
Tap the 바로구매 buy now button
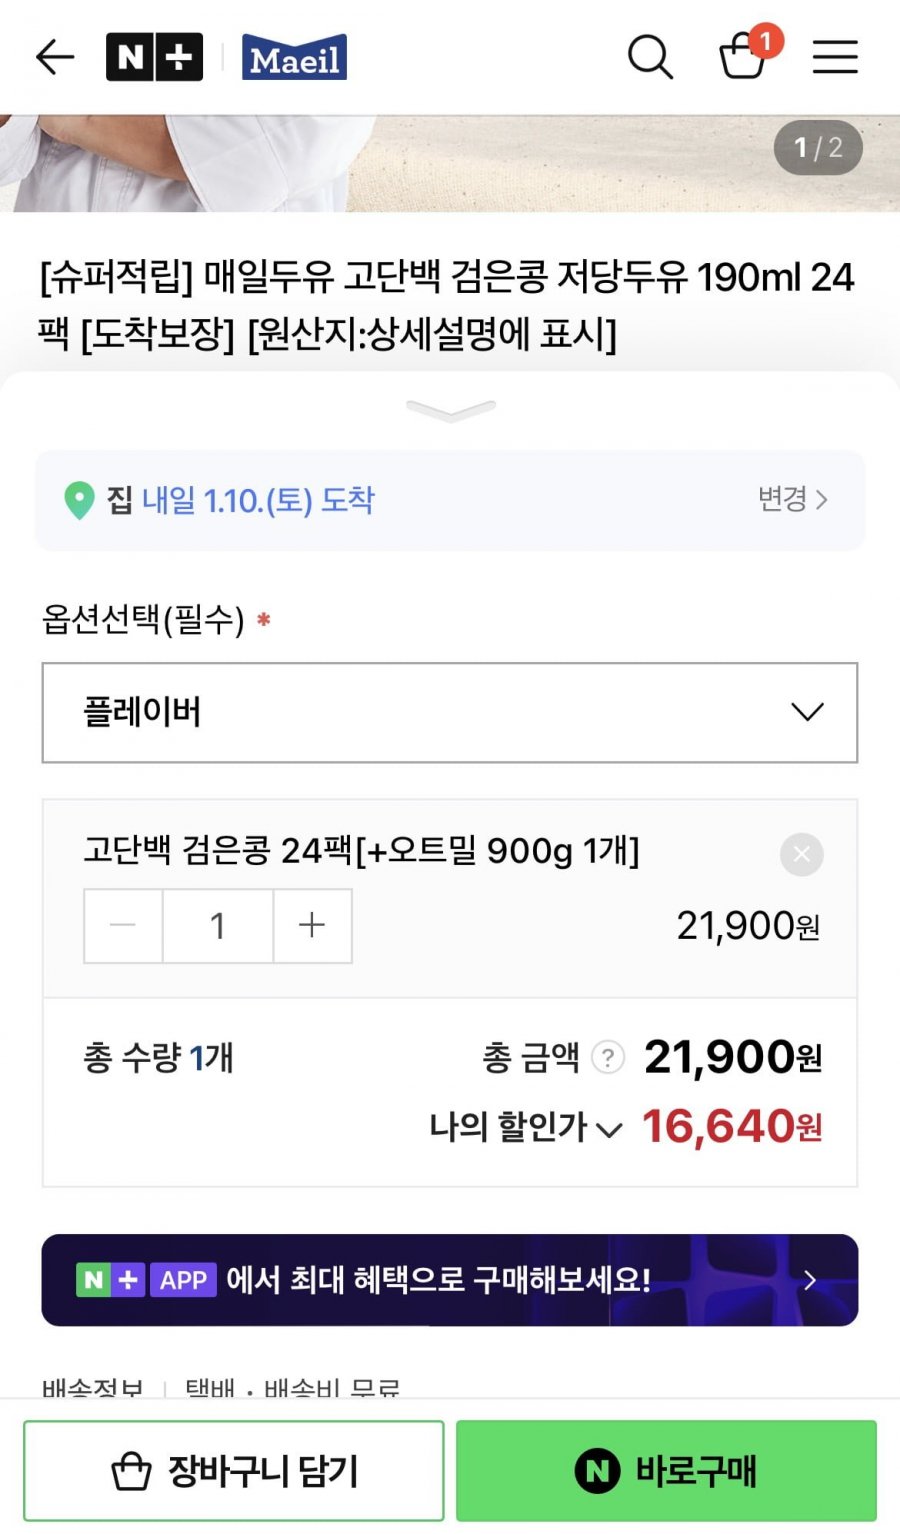666,1470
